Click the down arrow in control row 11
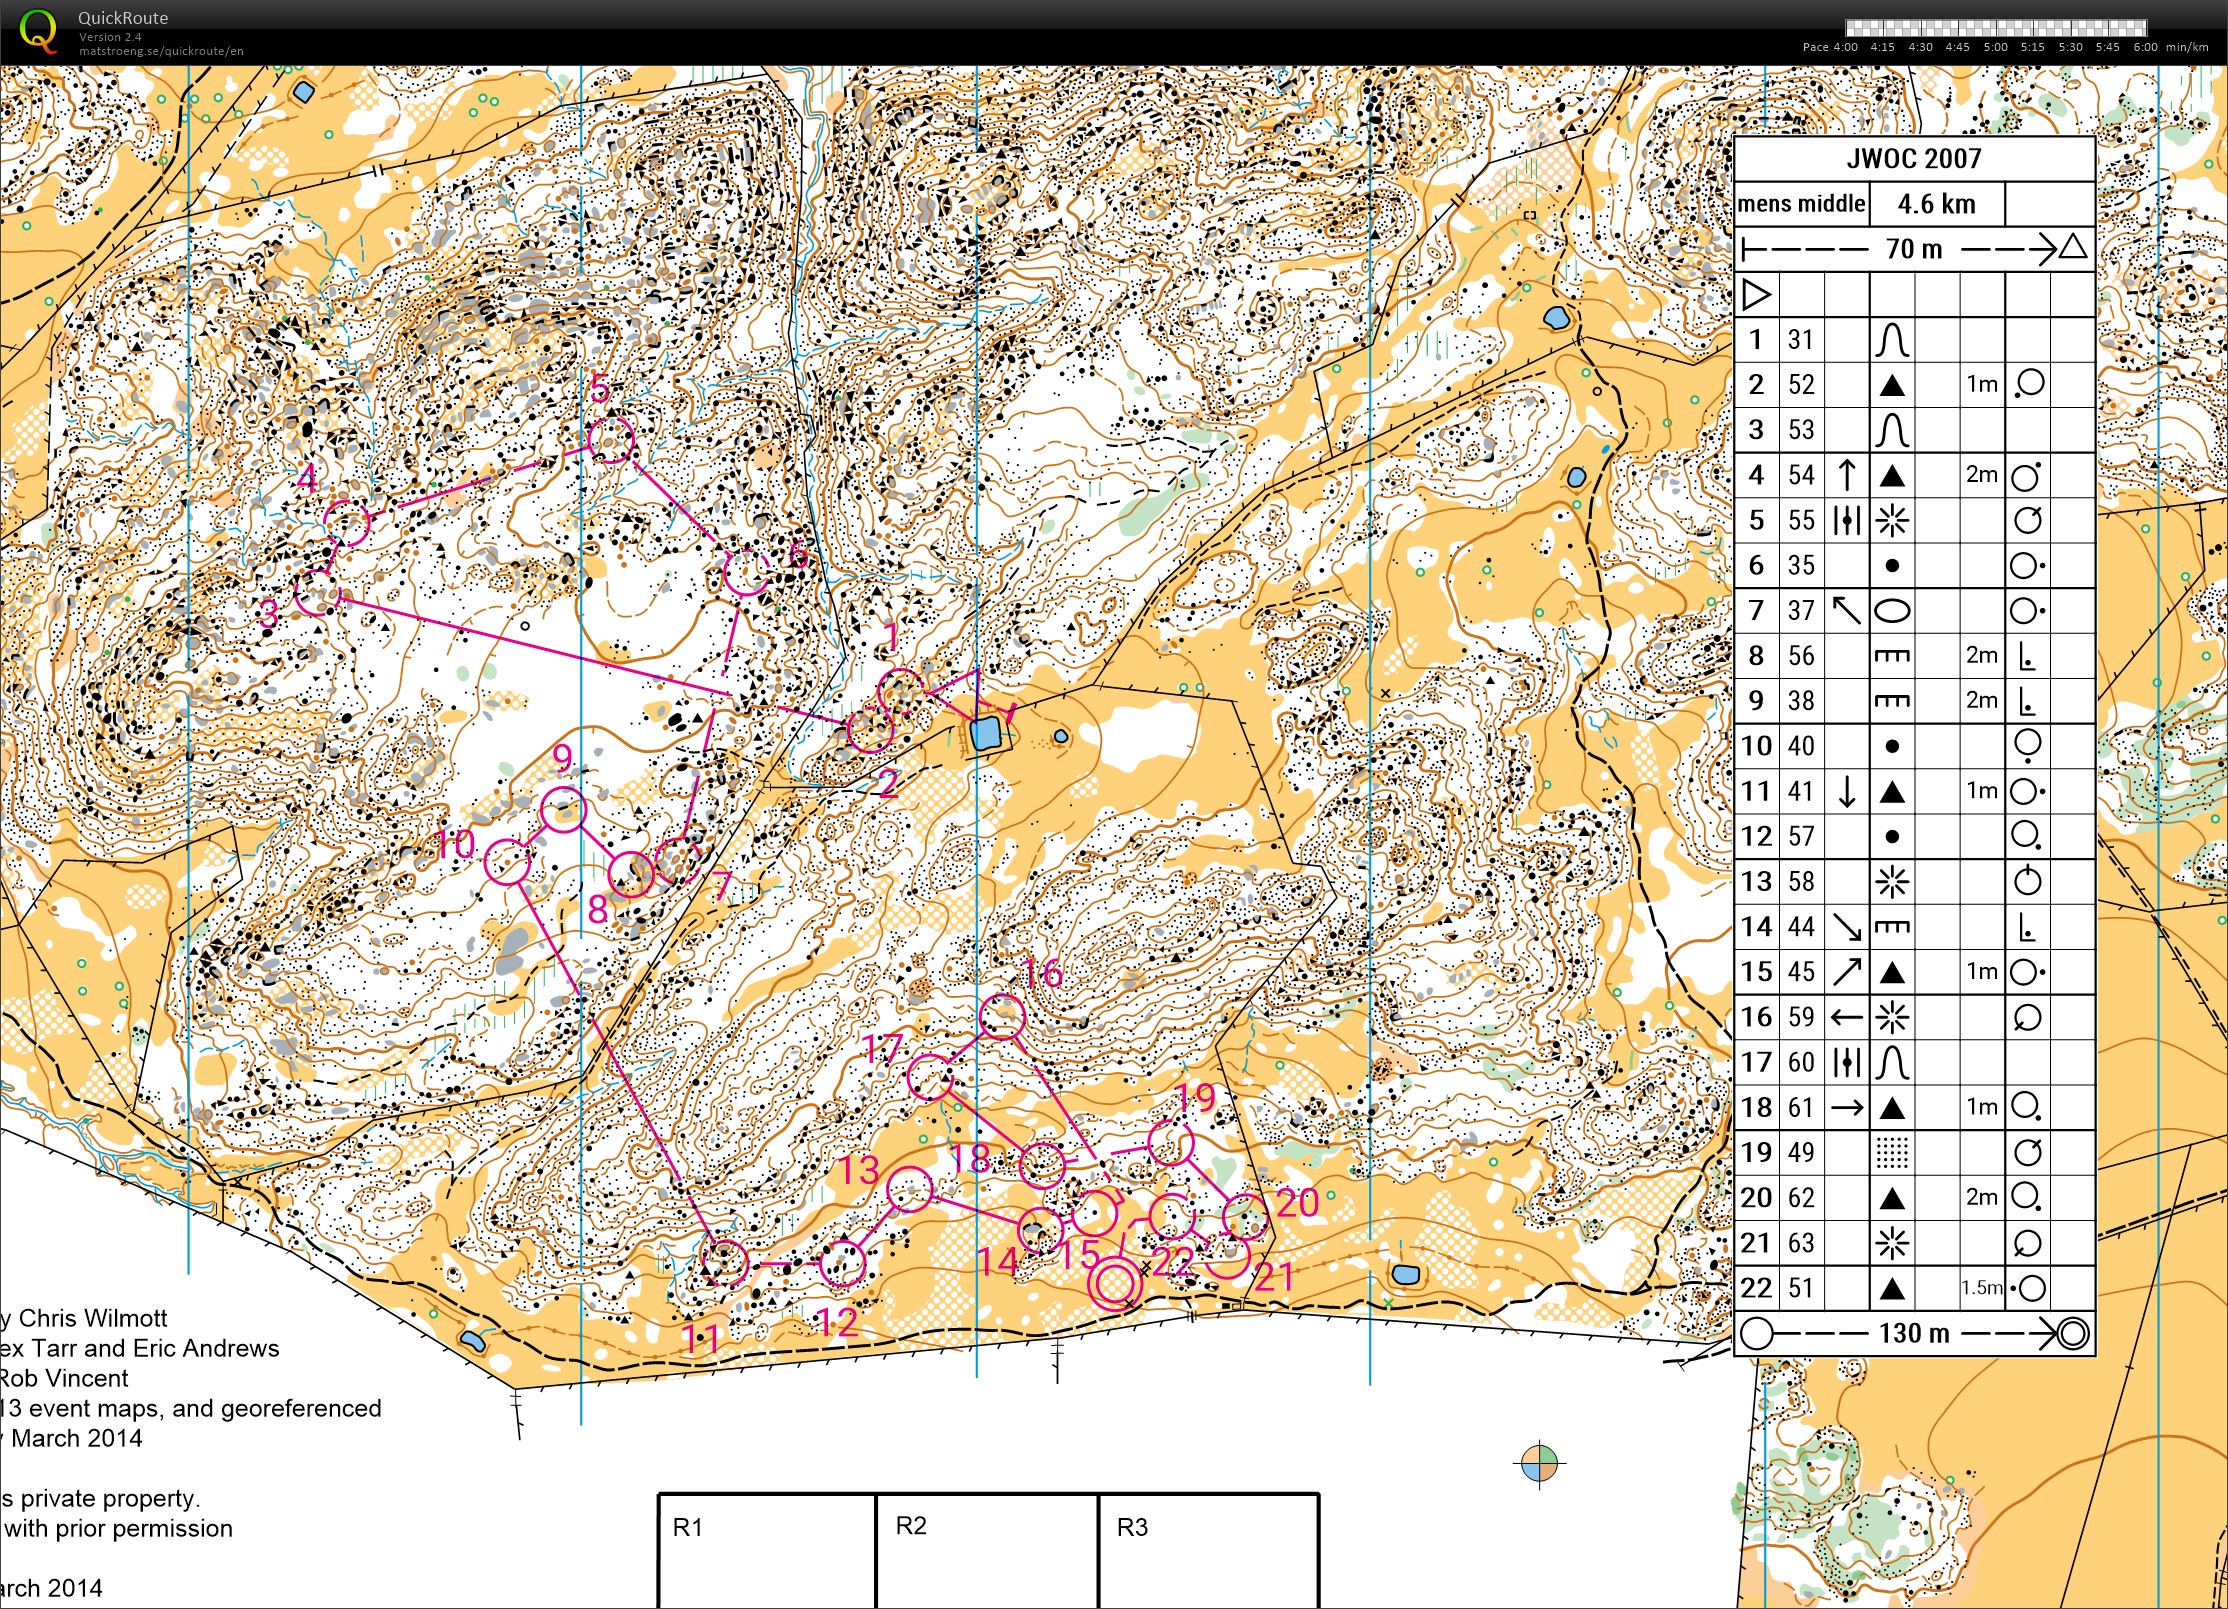Screen dimensions: 2228x1609 (1846, 792)
